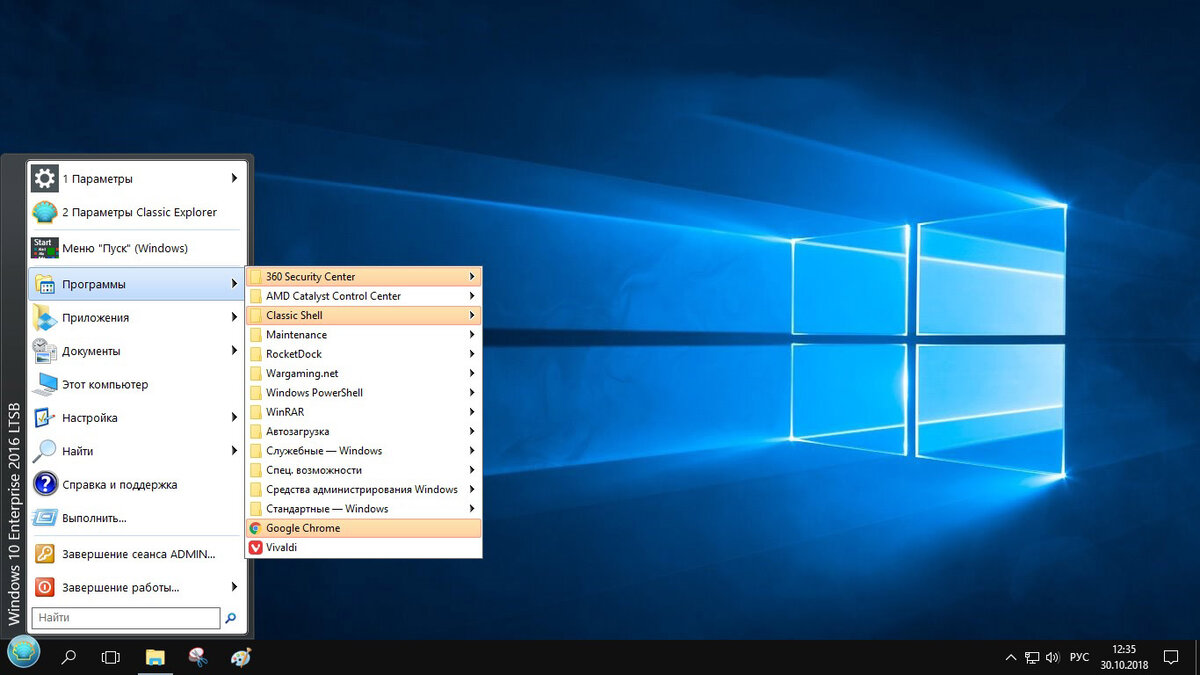Open the network tray icon
This screenshot has width=1200, height=675.
pos(1032,657)
